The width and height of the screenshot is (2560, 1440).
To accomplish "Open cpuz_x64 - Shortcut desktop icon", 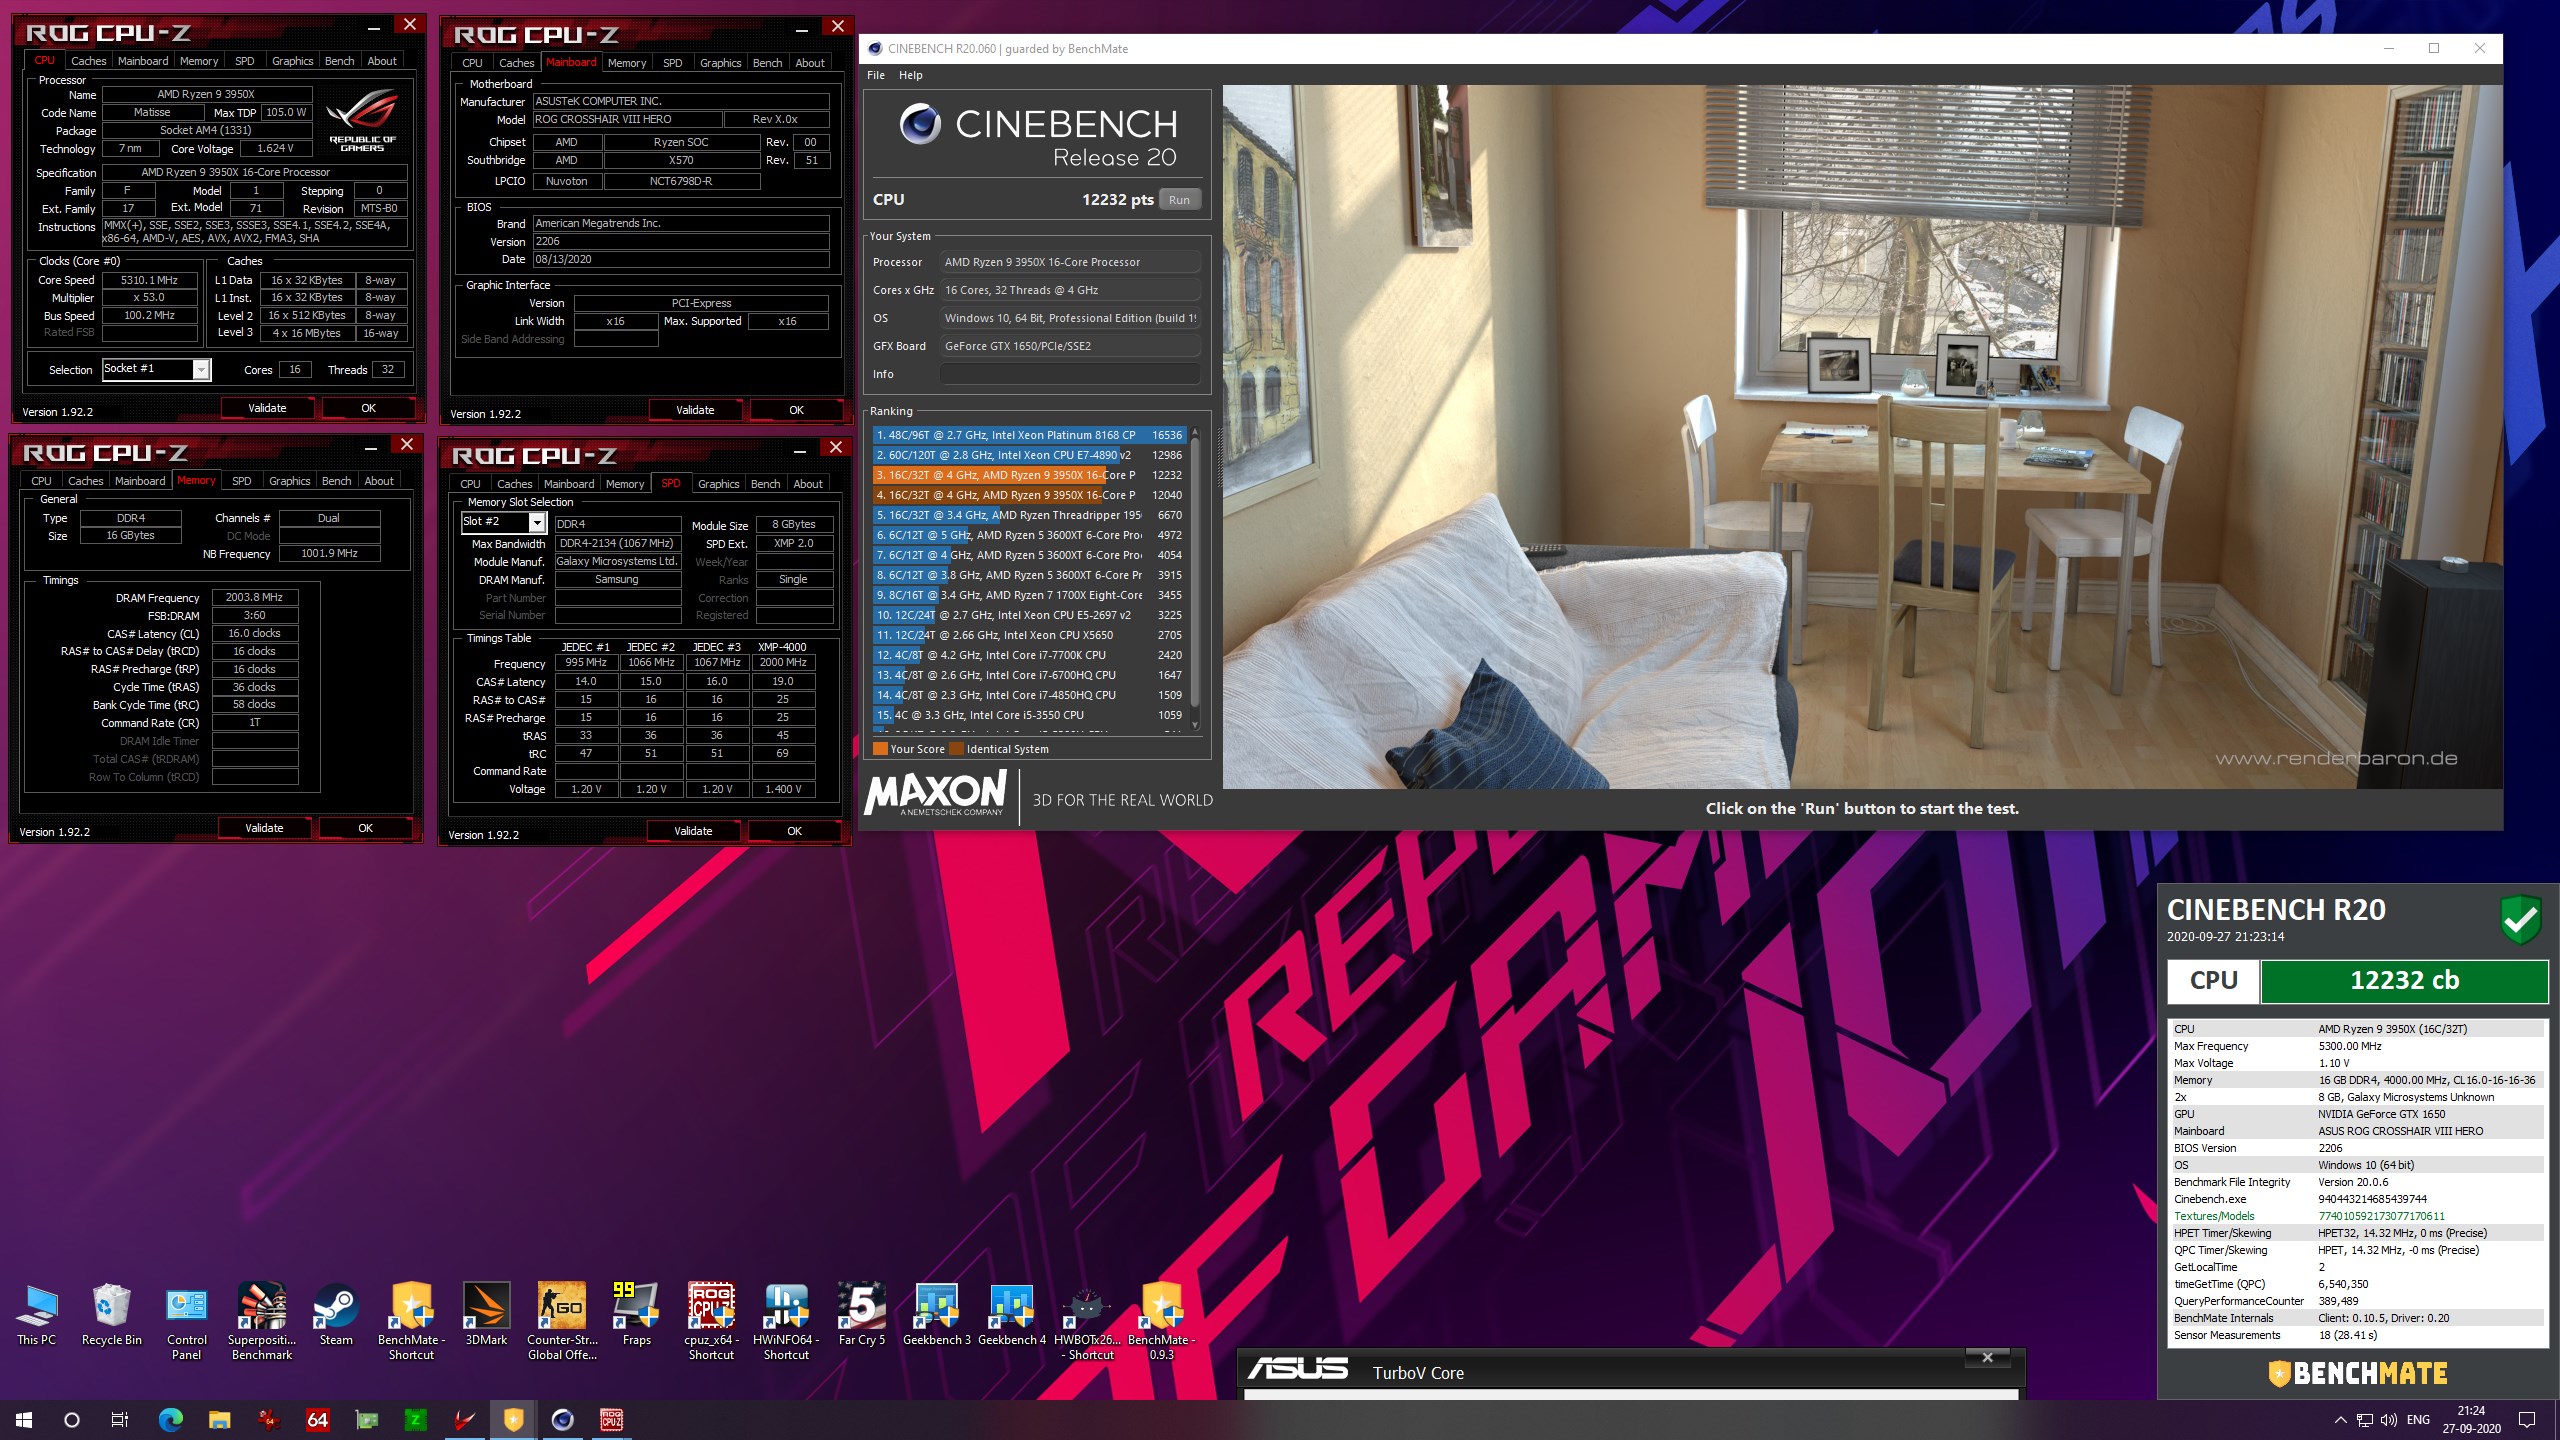I will [711, 1322].
